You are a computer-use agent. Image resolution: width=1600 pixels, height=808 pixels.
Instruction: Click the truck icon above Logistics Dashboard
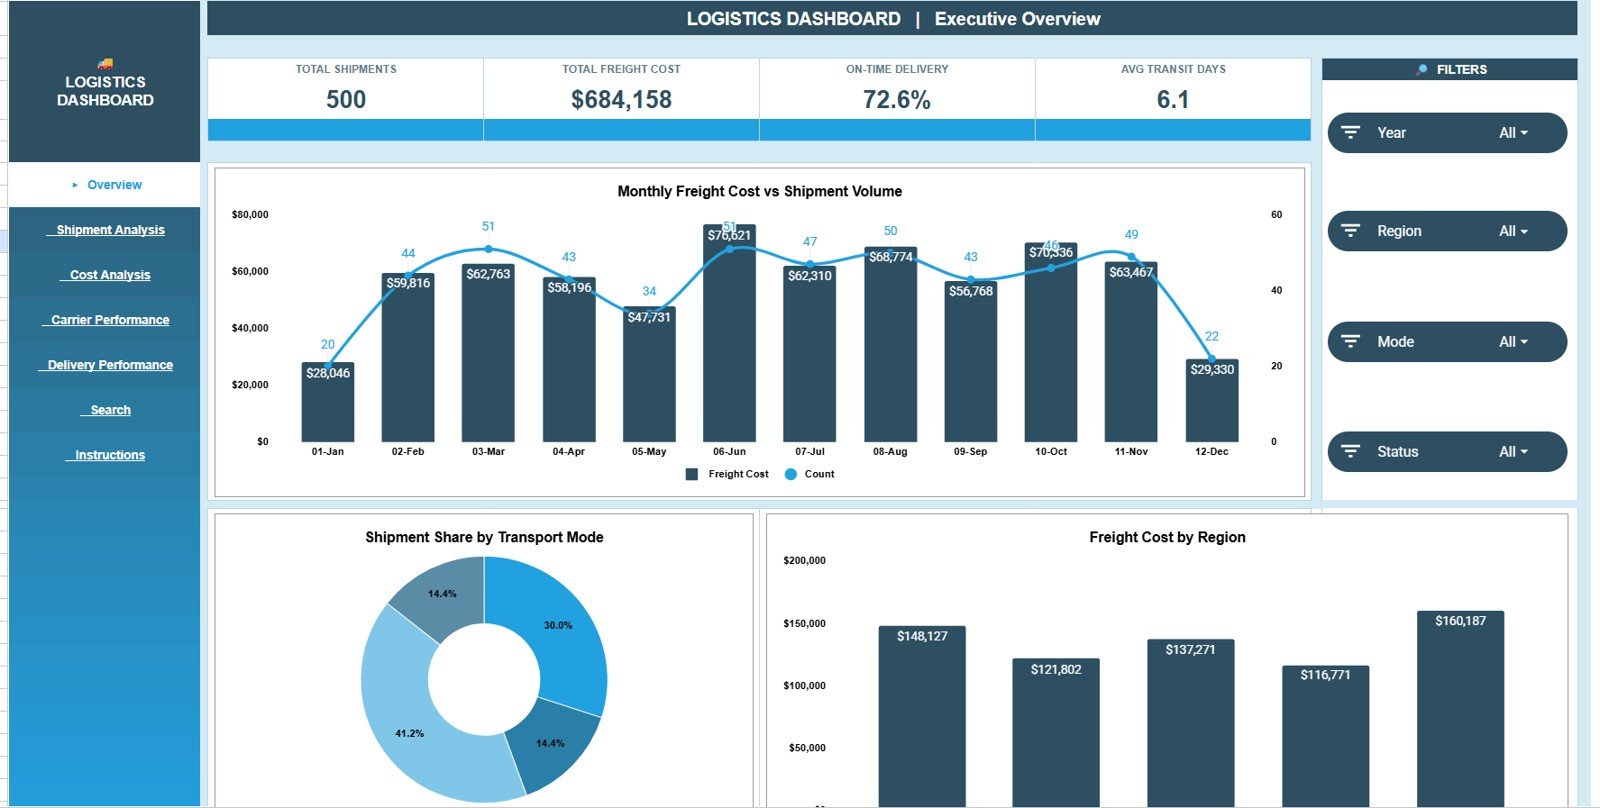click(105, 63)
